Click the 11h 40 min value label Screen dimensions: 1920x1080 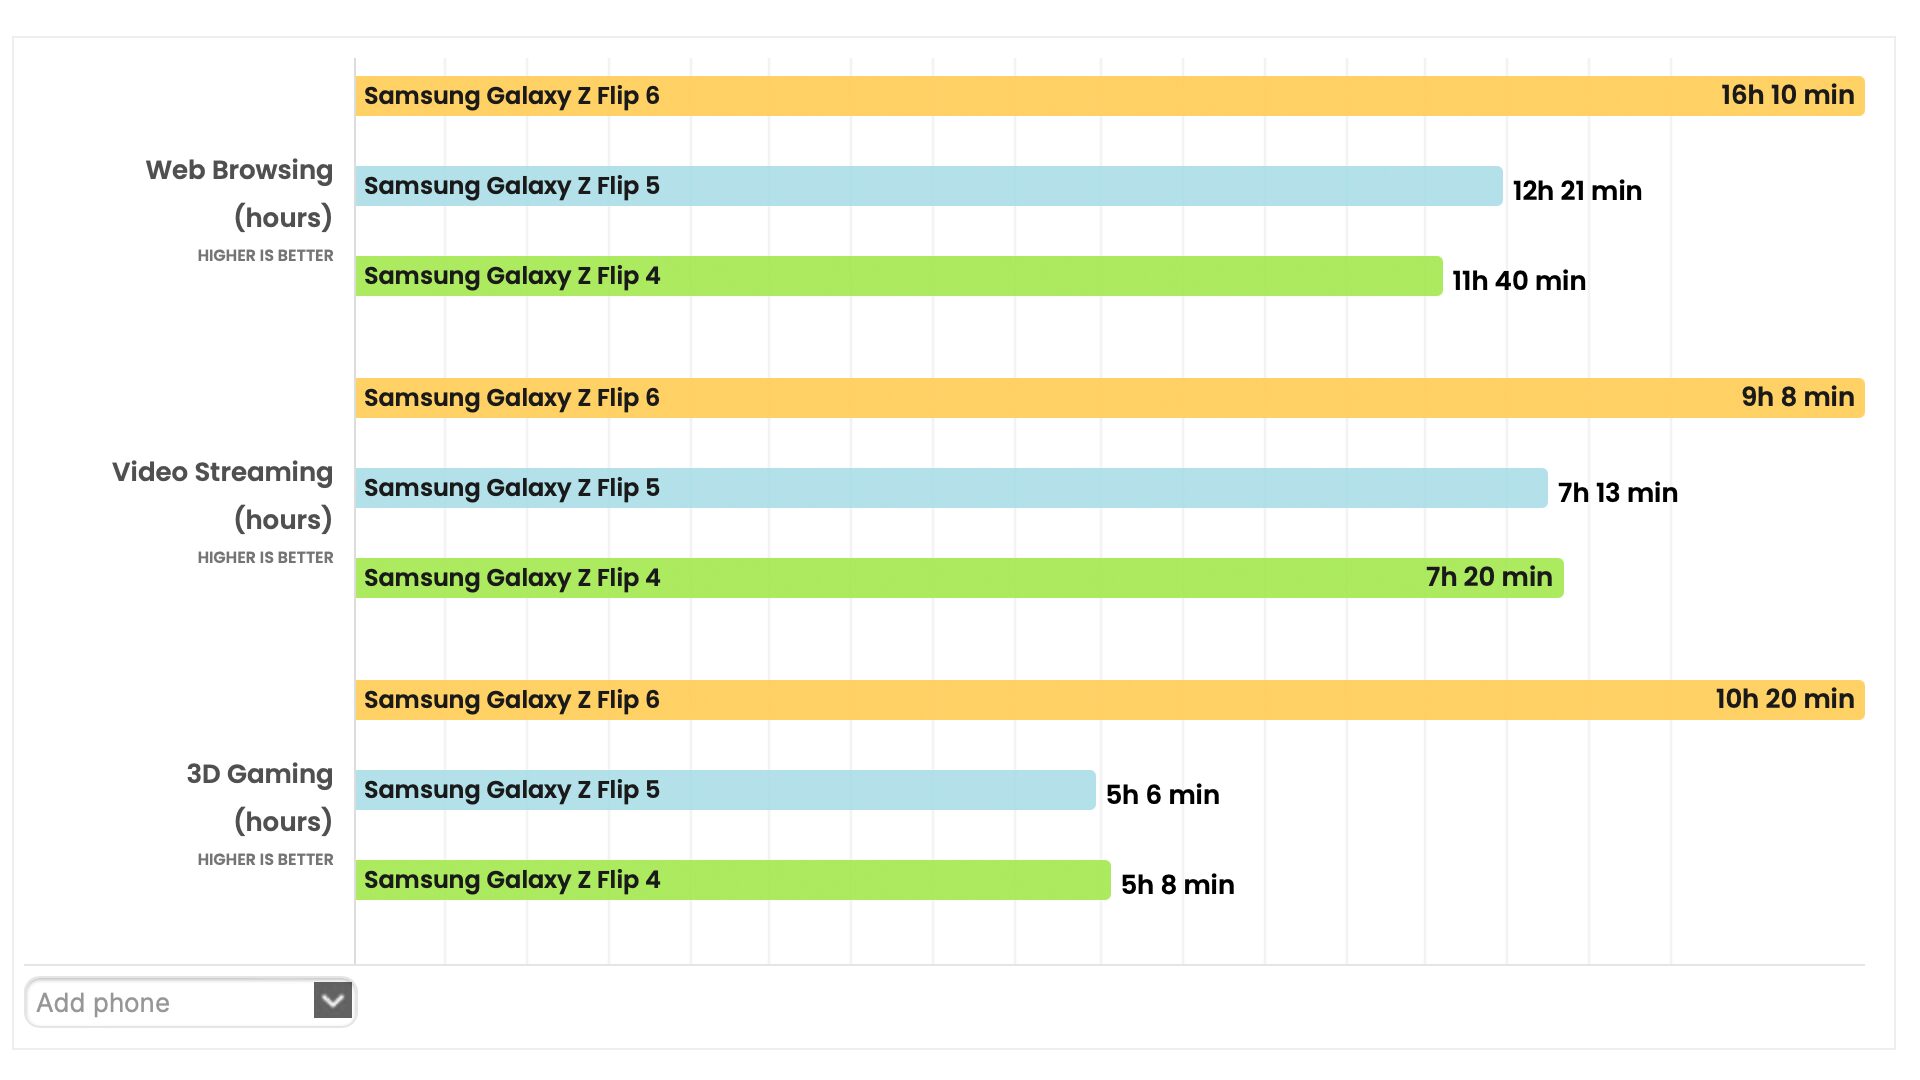click(1518, 281)
